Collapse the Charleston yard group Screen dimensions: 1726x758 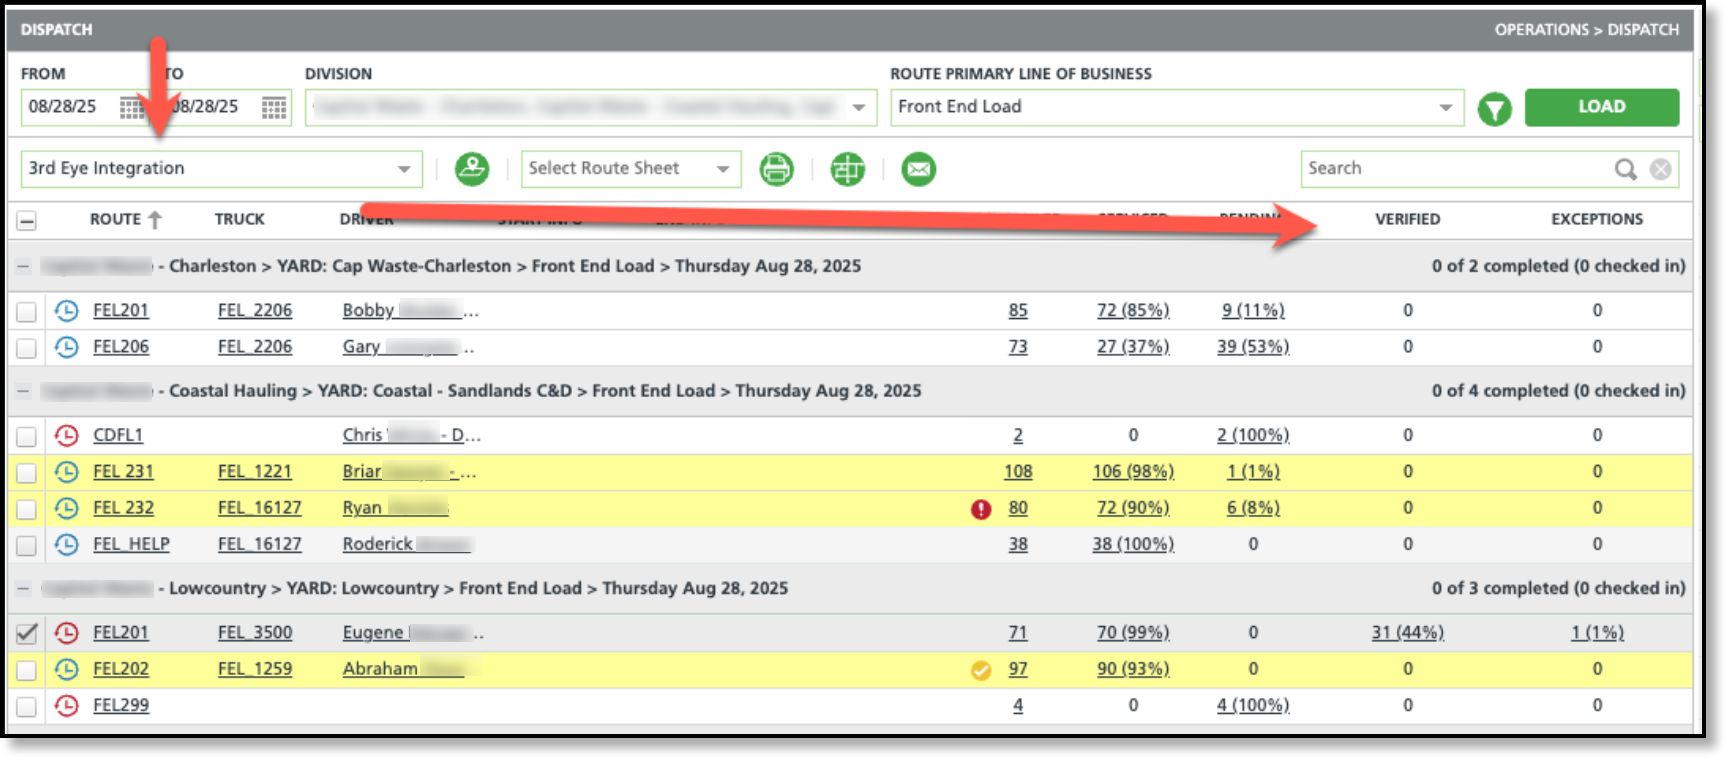coord(23,267)
